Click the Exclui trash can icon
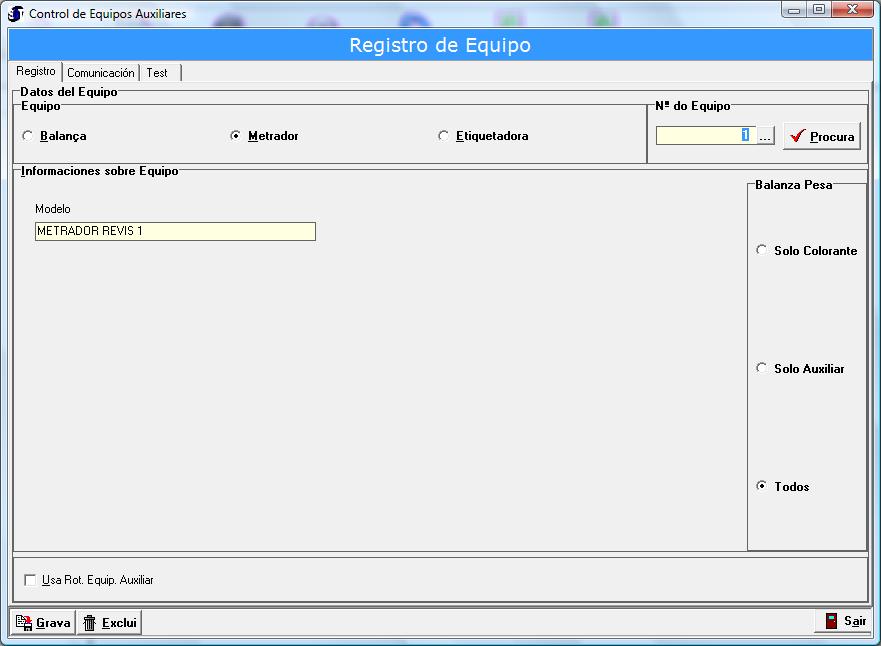 (90, 623)
